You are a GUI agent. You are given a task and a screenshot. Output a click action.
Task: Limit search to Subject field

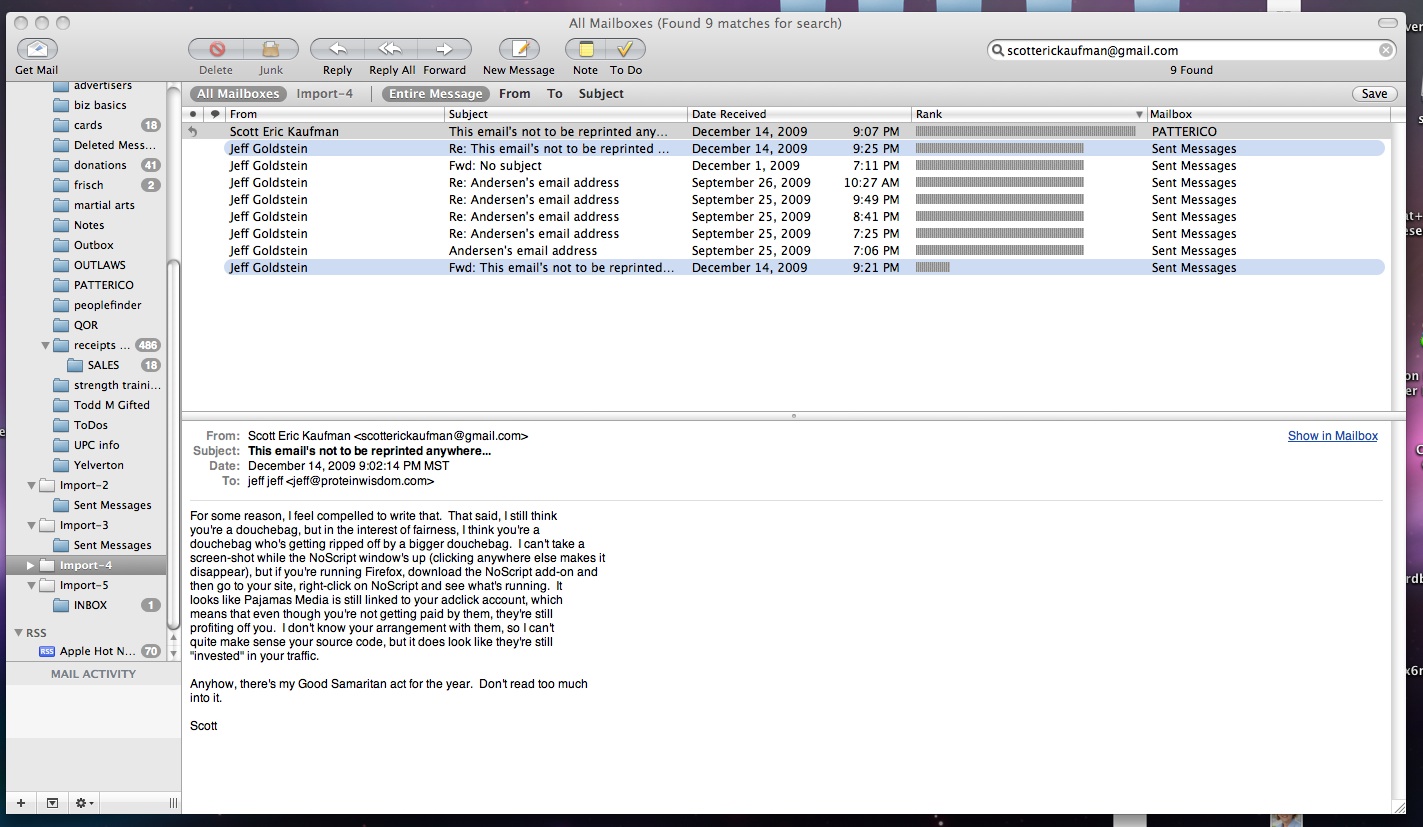[x=601, y=94]
